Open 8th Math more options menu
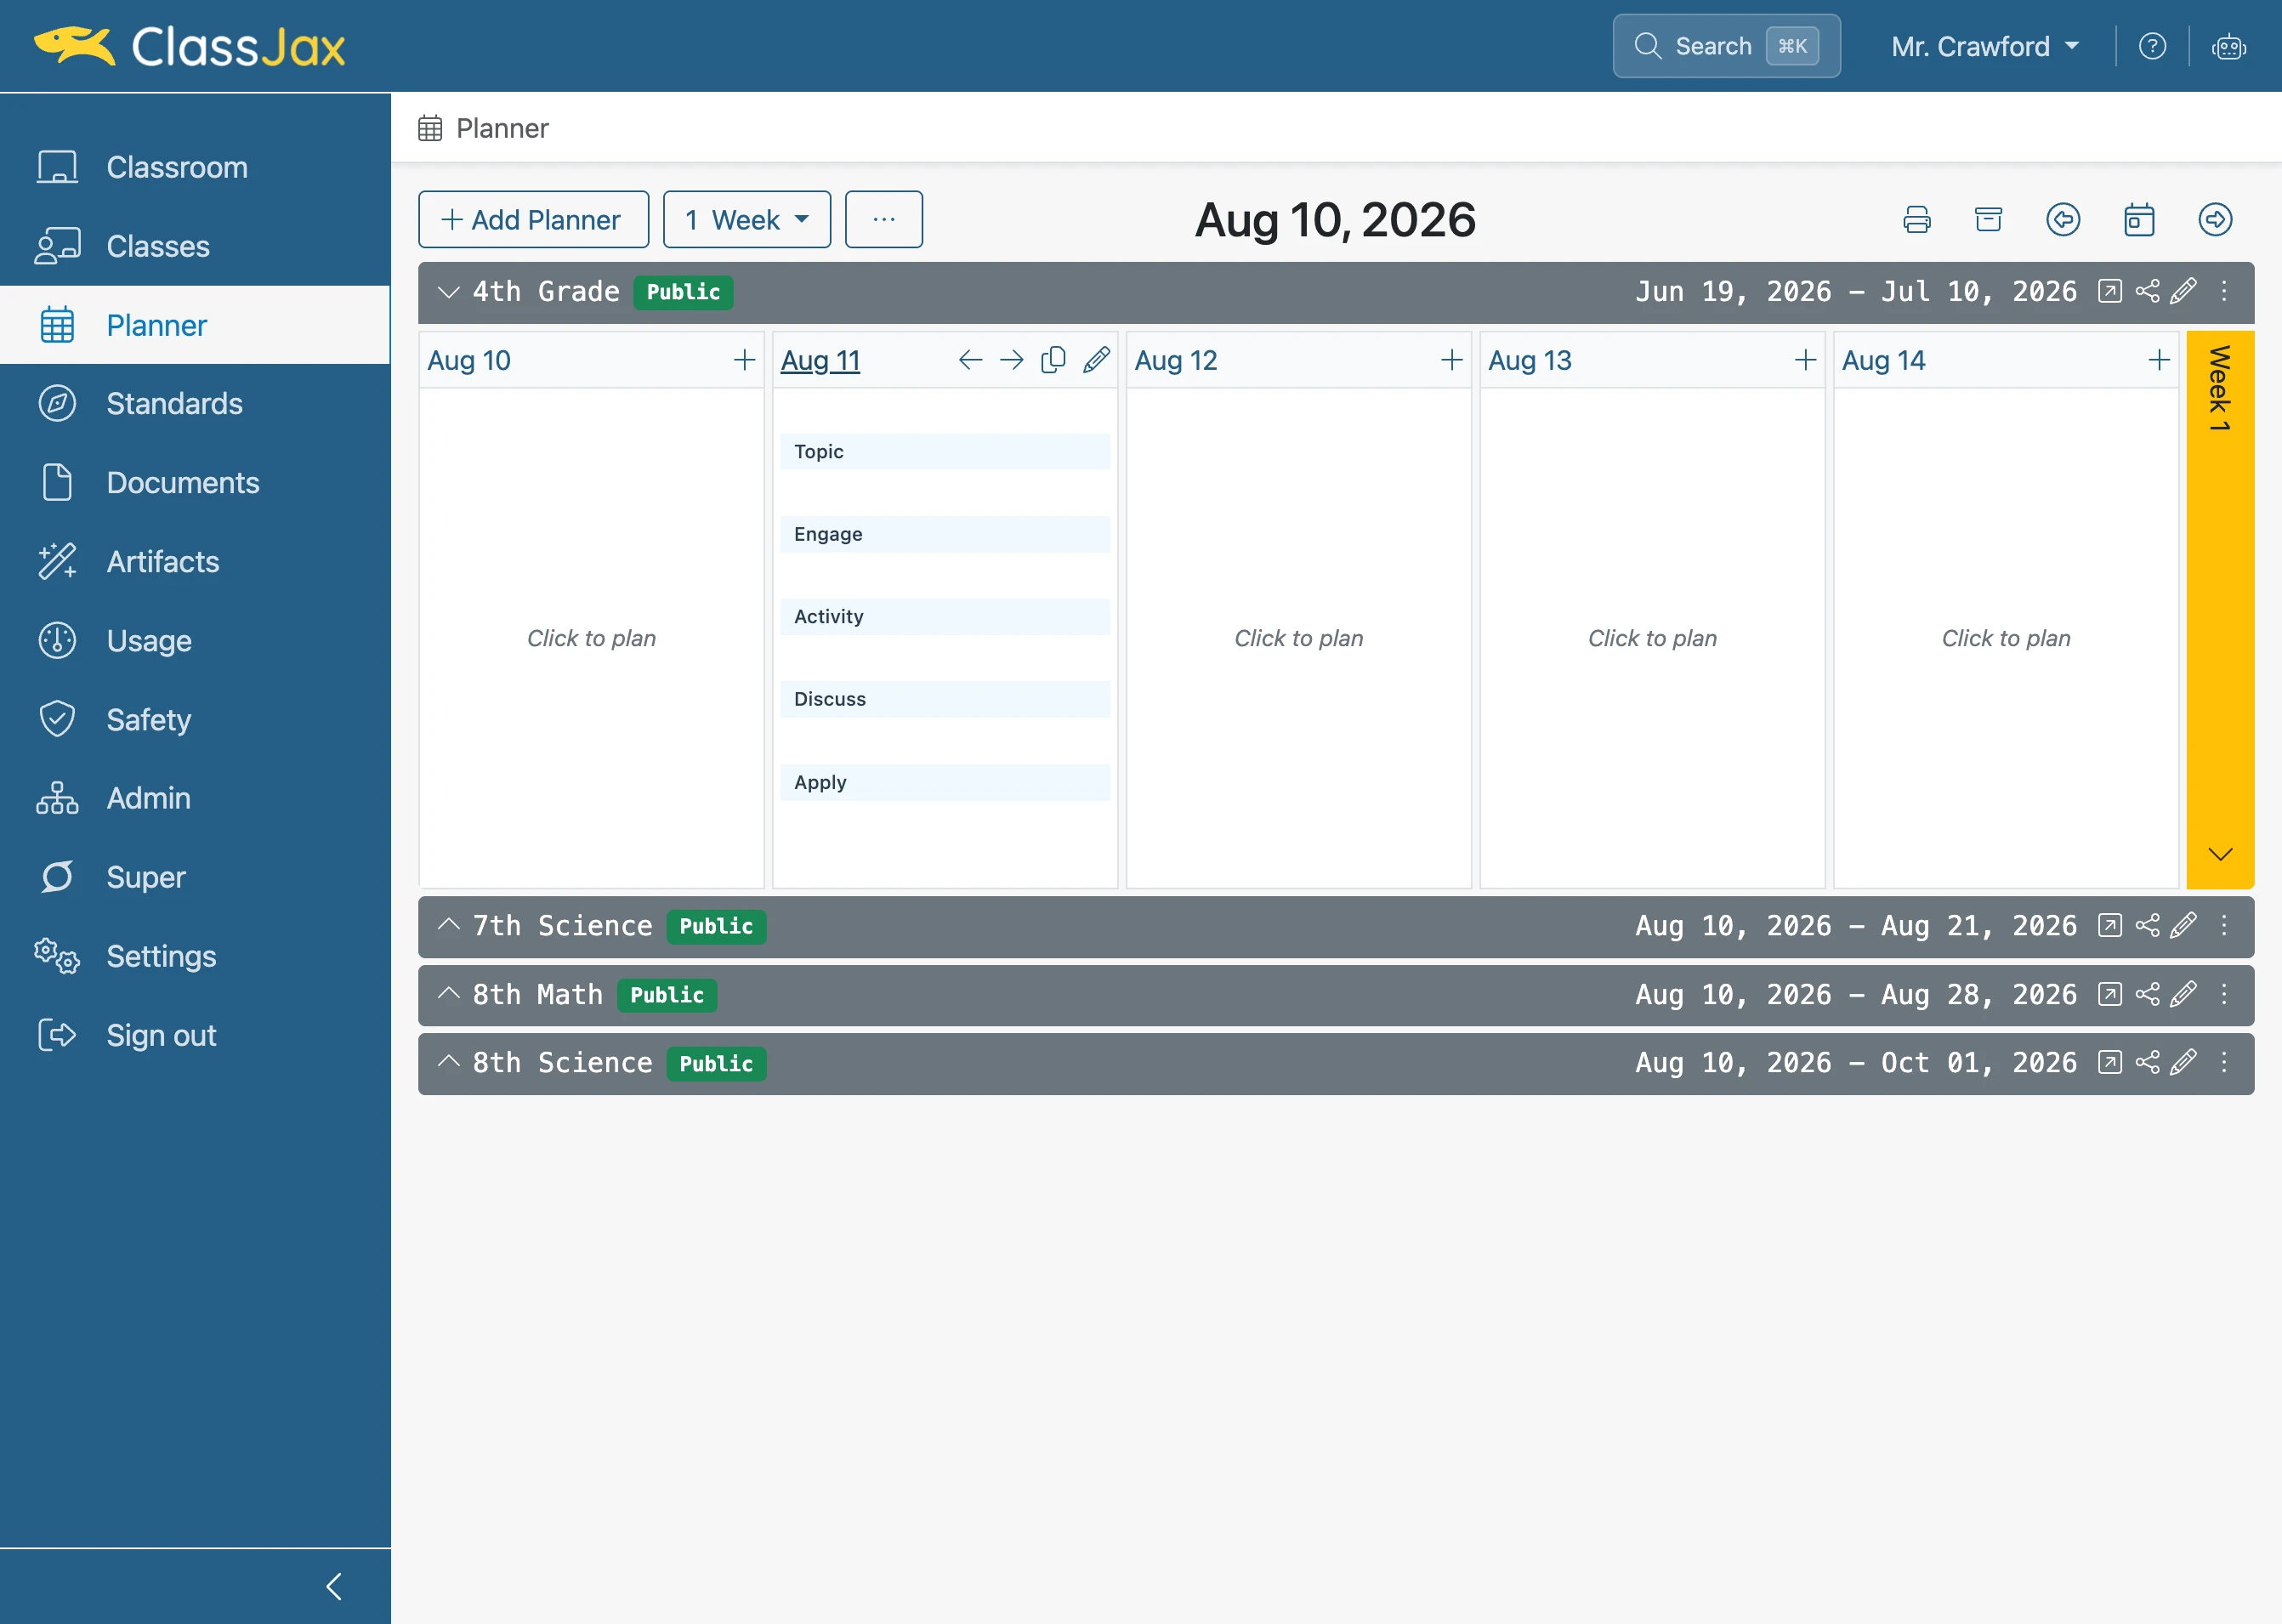The width and height of the screenshot is (2282, 1624). coord(2224,994)
